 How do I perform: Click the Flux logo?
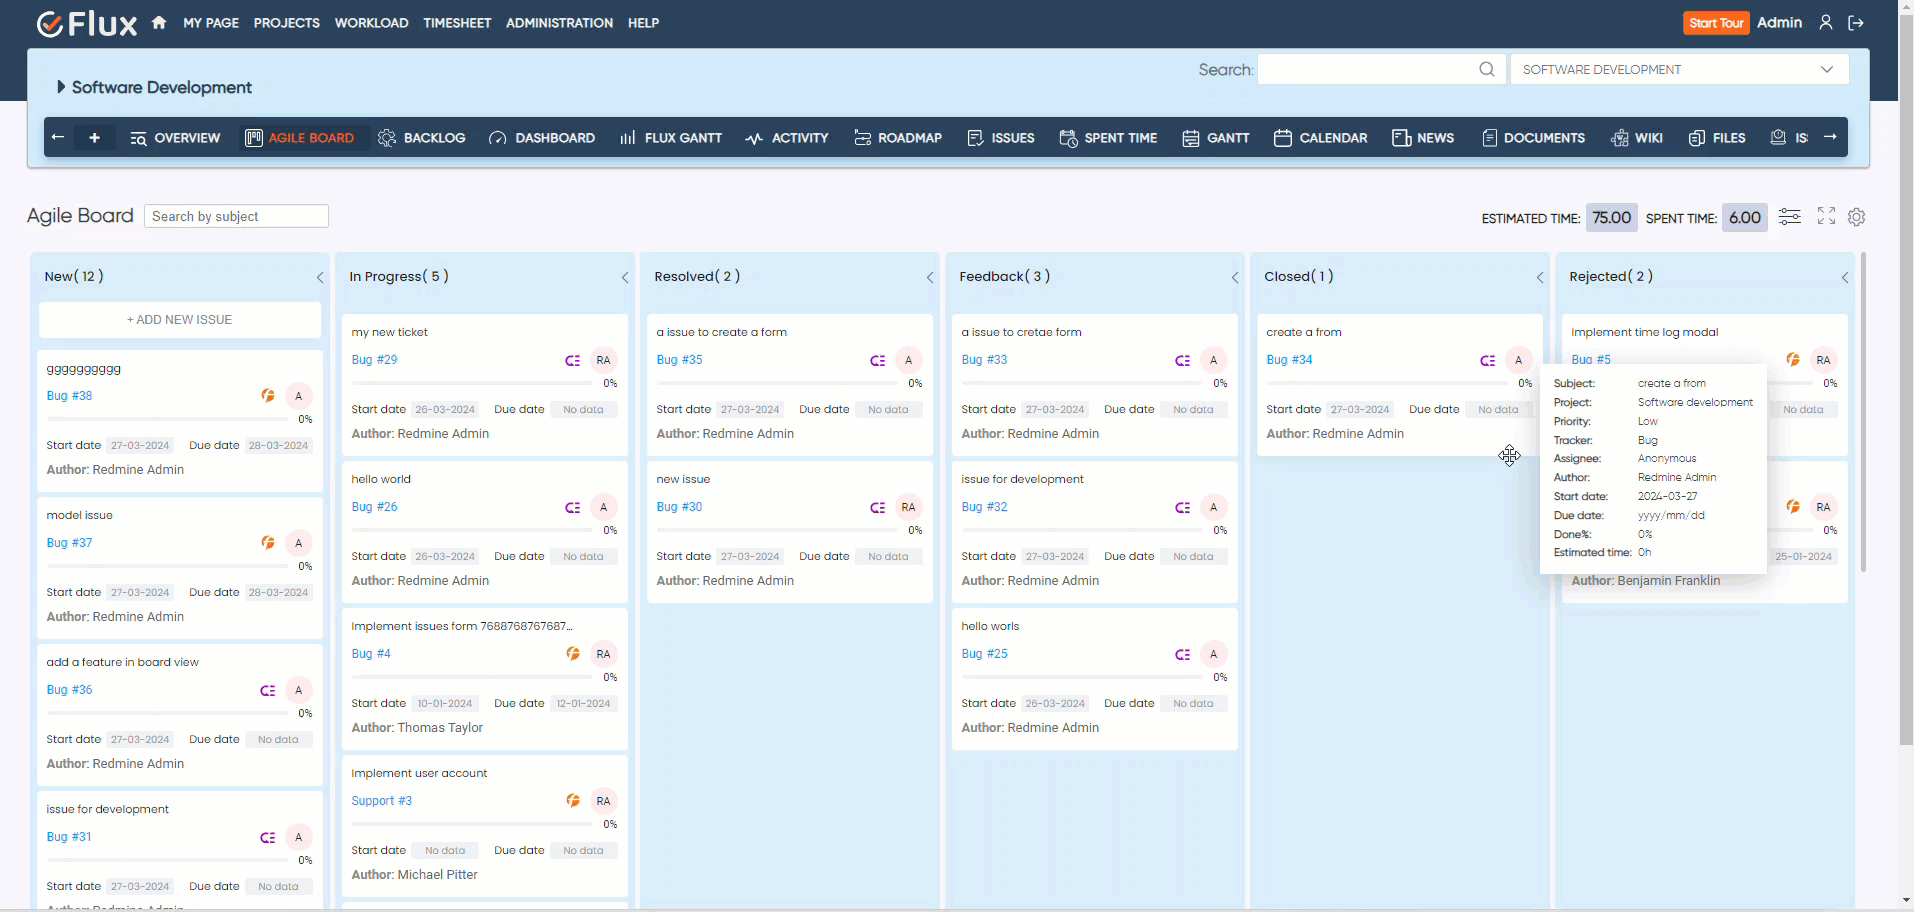[x=86, y=23]
